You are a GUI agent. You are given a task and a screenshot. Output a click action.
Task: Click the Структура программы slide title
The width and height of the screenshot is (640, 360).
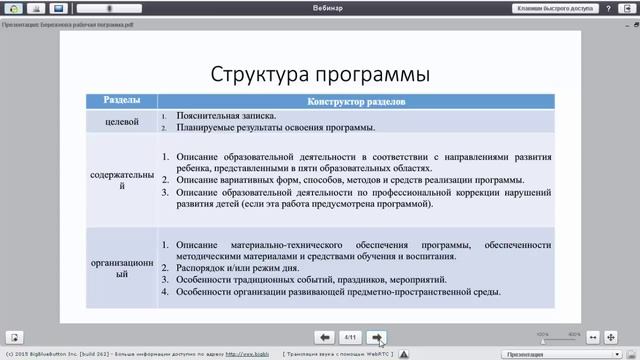[x=320, y=74]
